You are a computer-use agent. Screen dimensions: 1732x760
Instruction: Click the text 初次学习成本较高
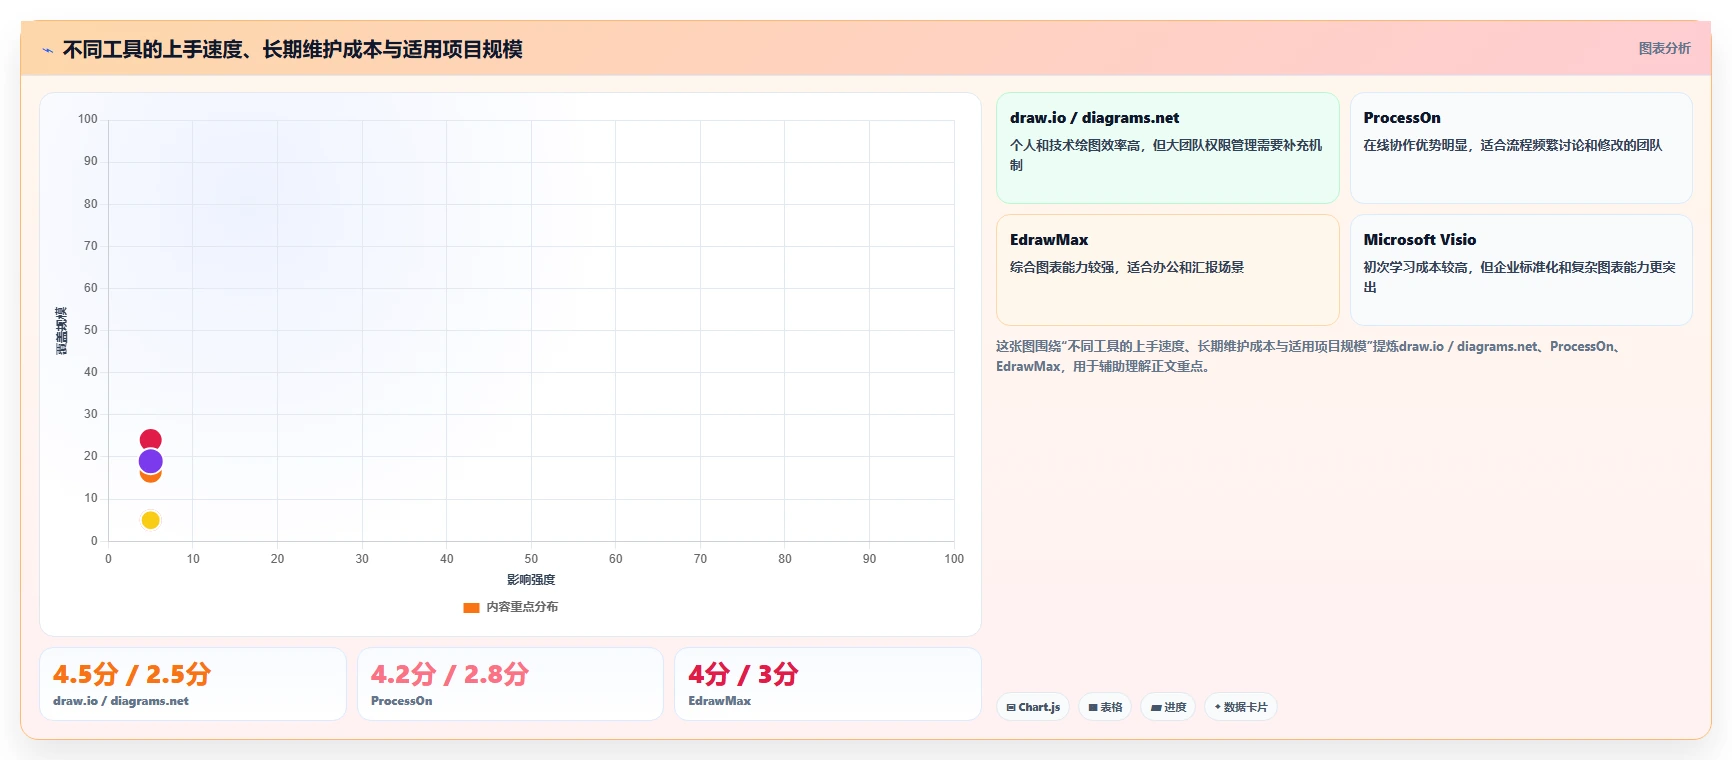click(x=1415, y=267)
